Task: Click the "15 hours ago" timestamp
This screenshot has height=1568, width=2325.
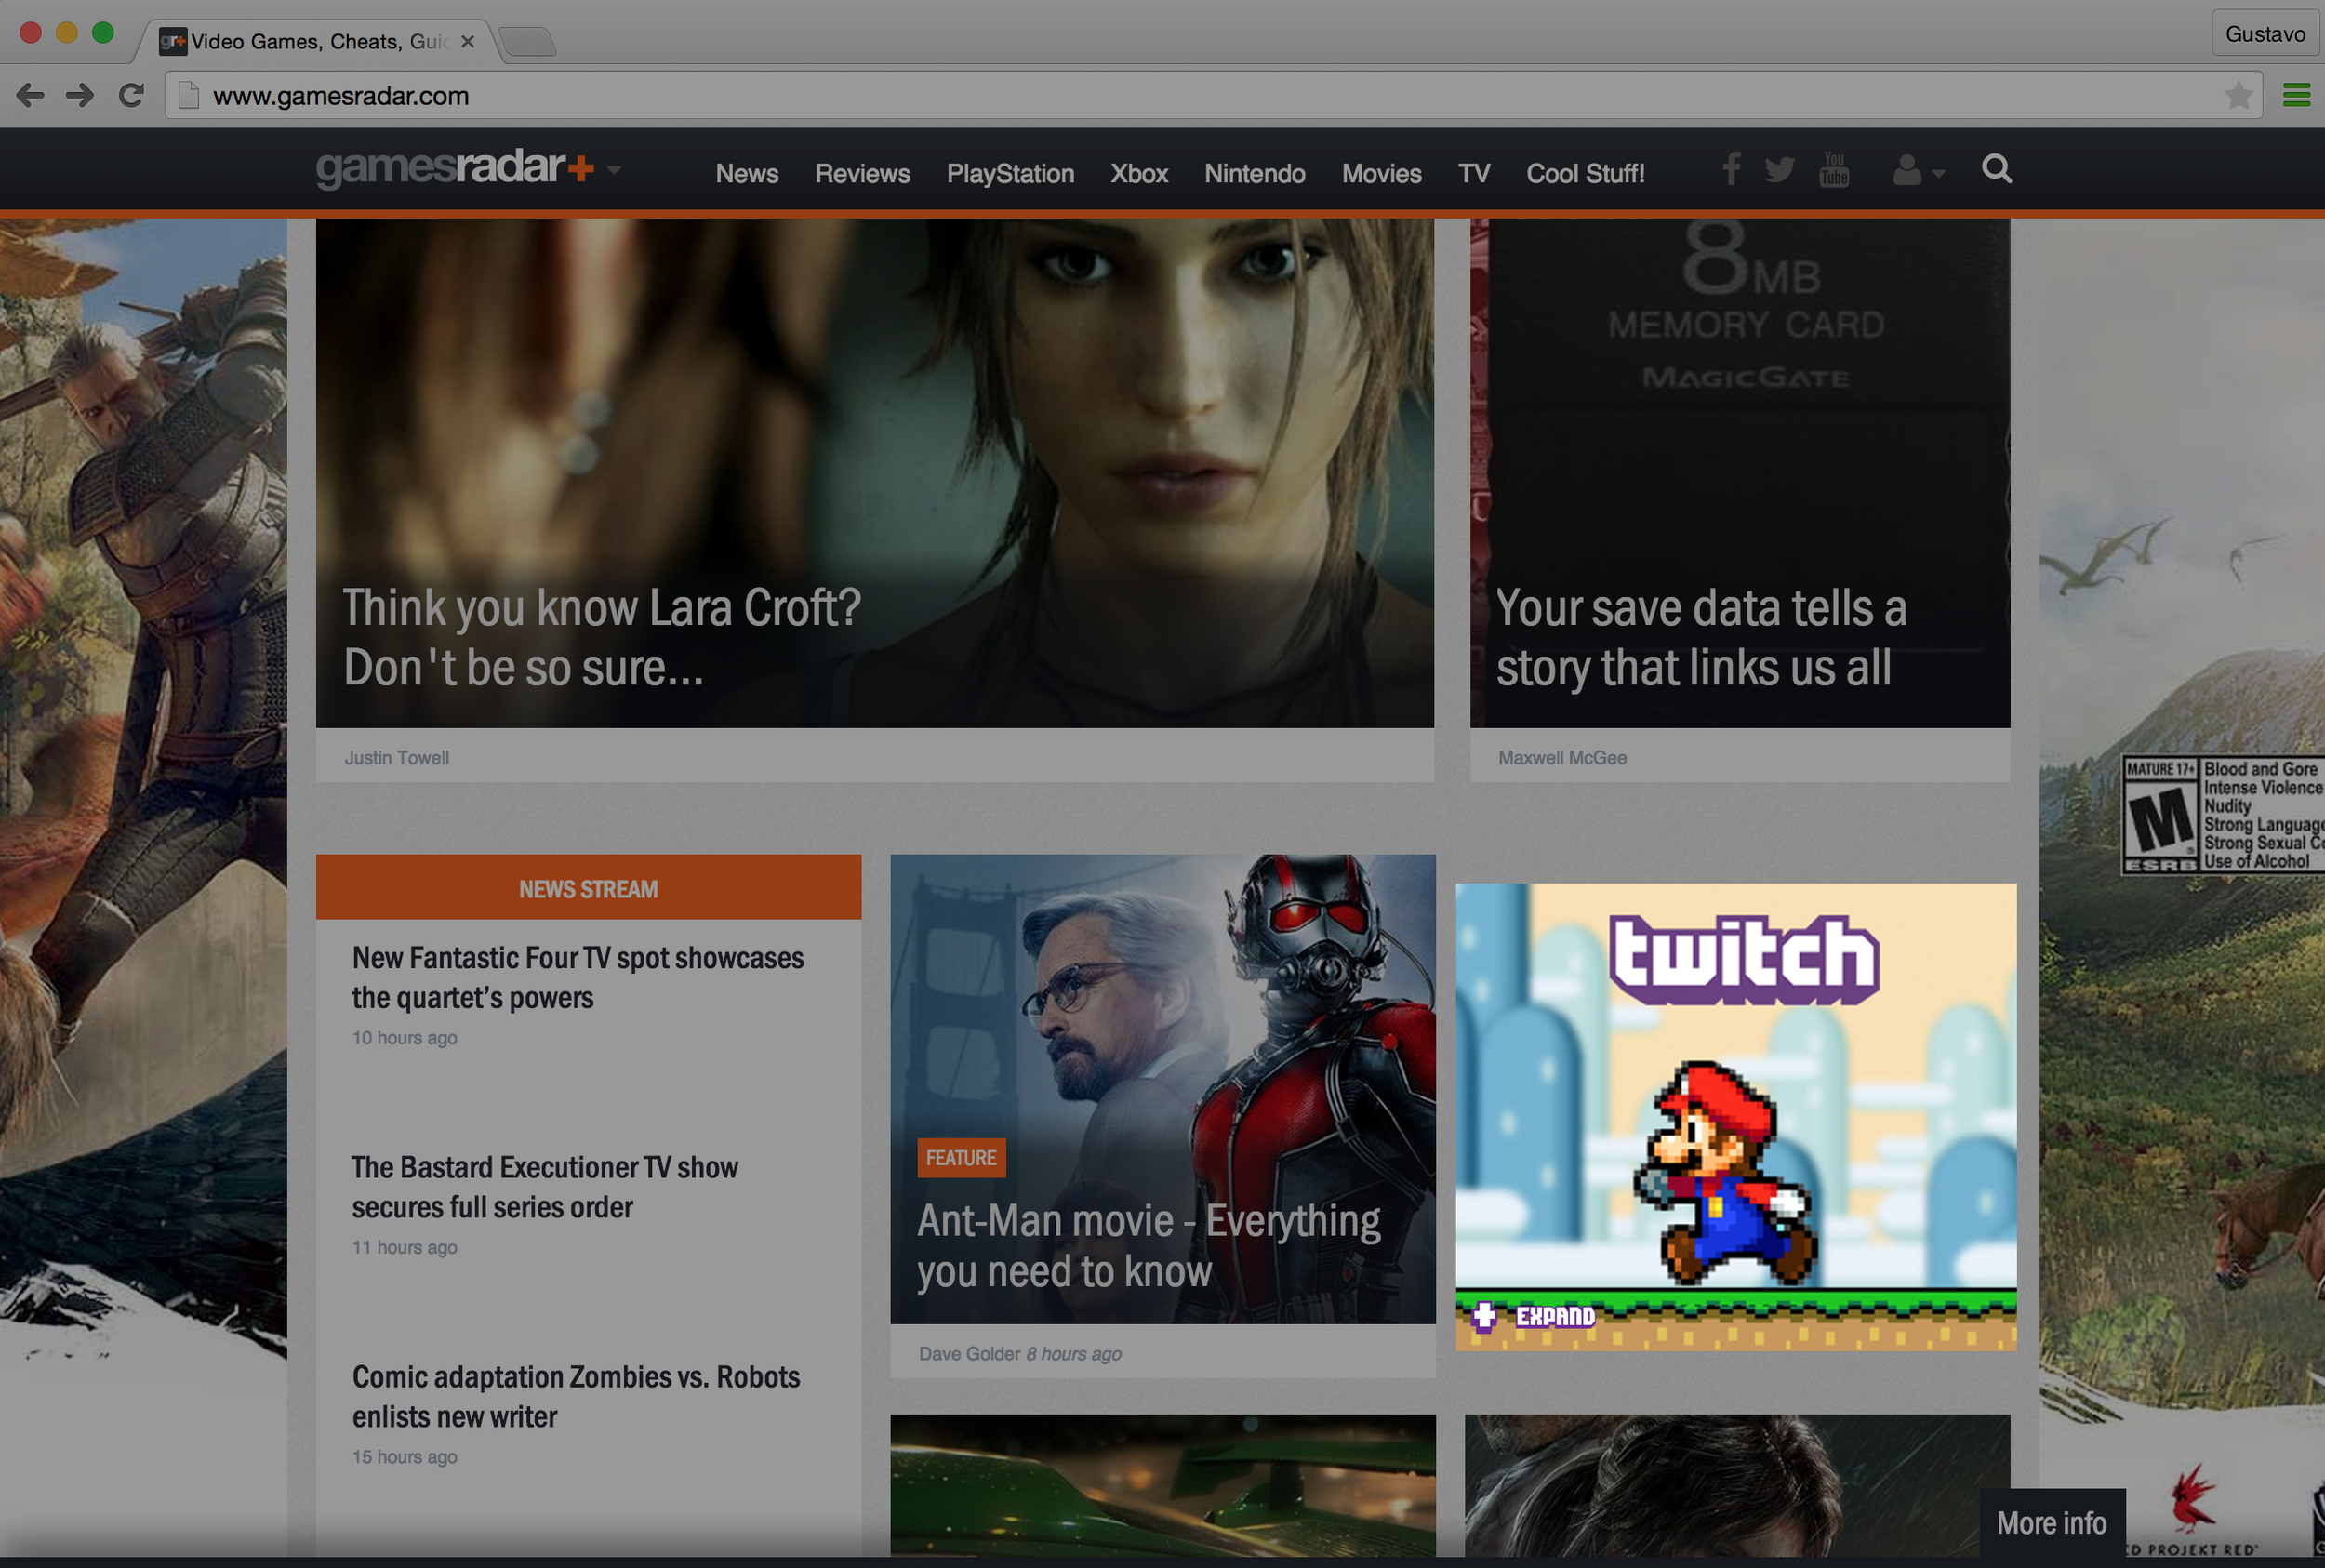Action: click(404, 1457)
